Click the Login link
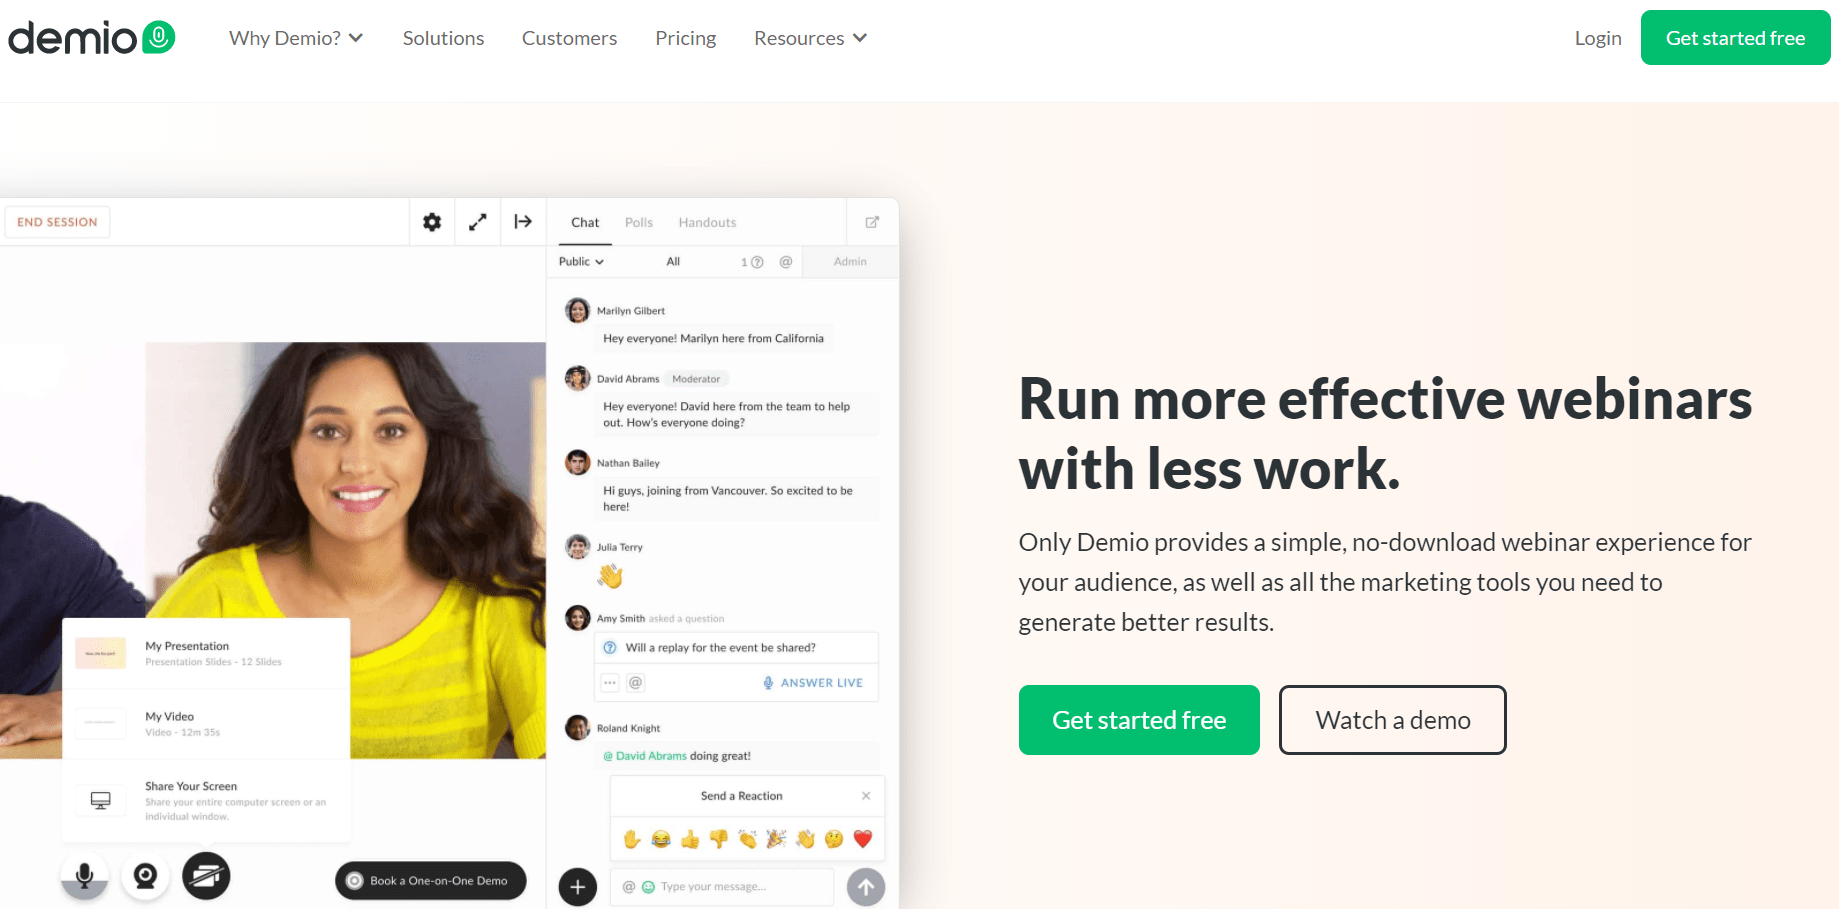 (1598, 38)
